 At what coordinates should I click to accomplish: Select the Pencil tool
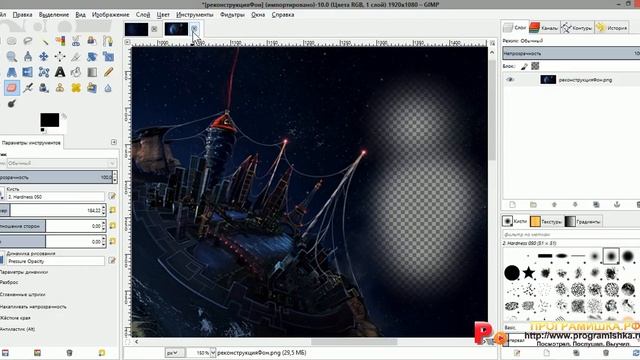point(108,72)
